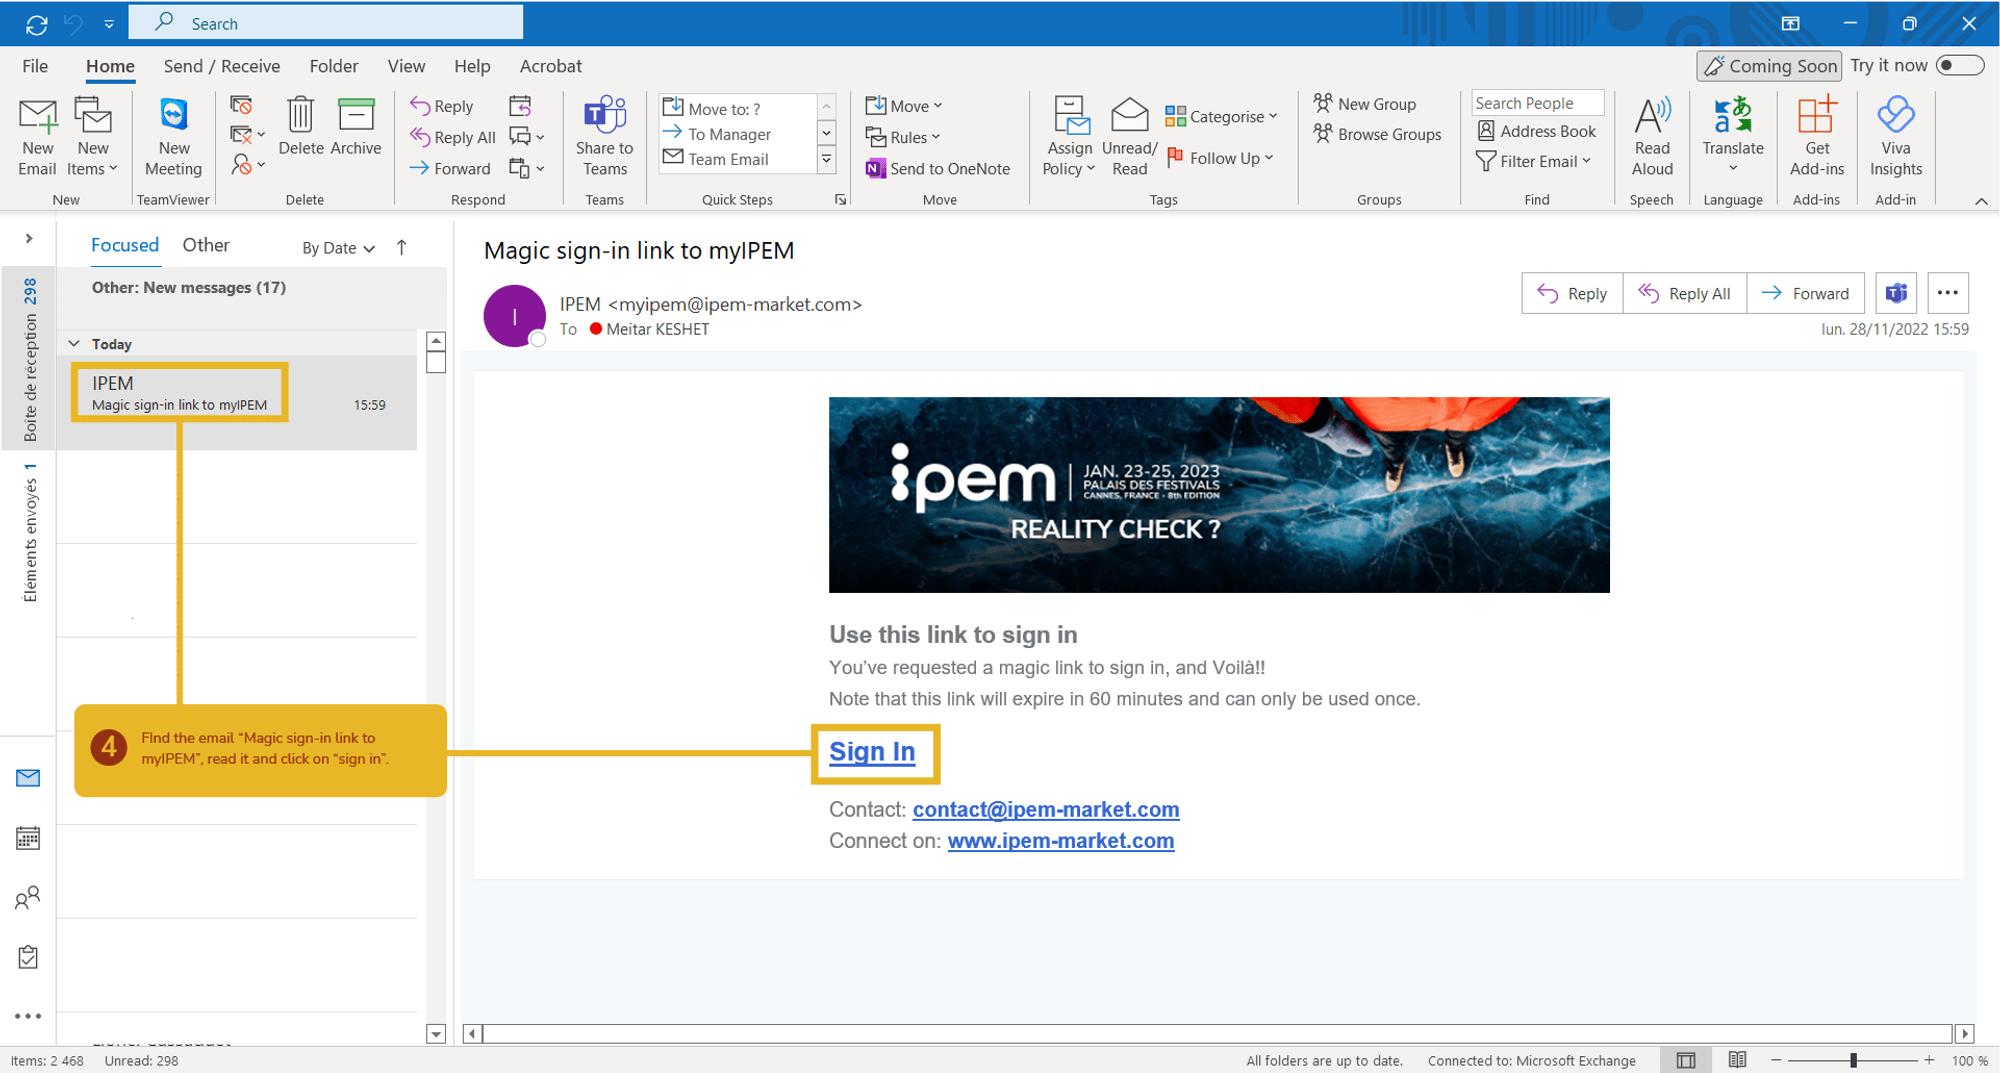Open the Acrobat tab

pyautogui.click(x=550, y=66)
